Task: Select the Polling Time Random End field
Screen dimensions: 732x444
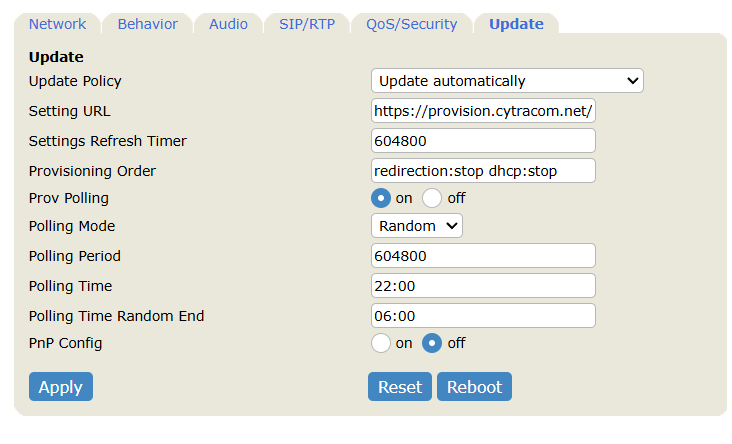Action: click(483, 316)
